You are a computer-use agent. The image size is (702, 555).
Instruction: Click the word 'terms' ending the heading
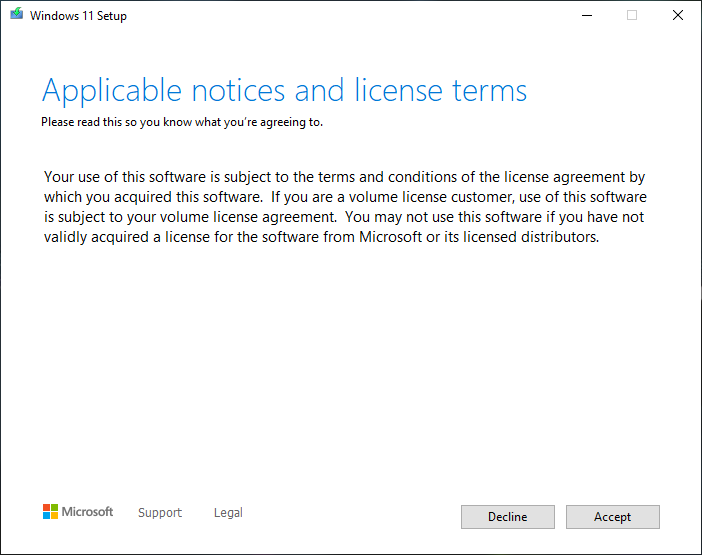489,91
